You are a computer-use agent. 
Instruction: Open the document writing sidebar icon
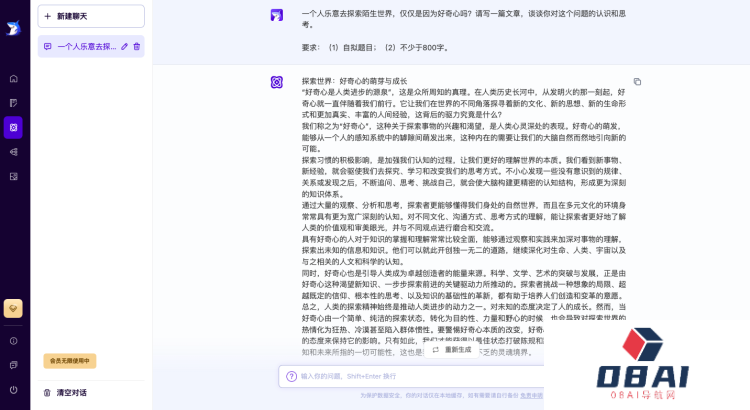coord(13,103)
